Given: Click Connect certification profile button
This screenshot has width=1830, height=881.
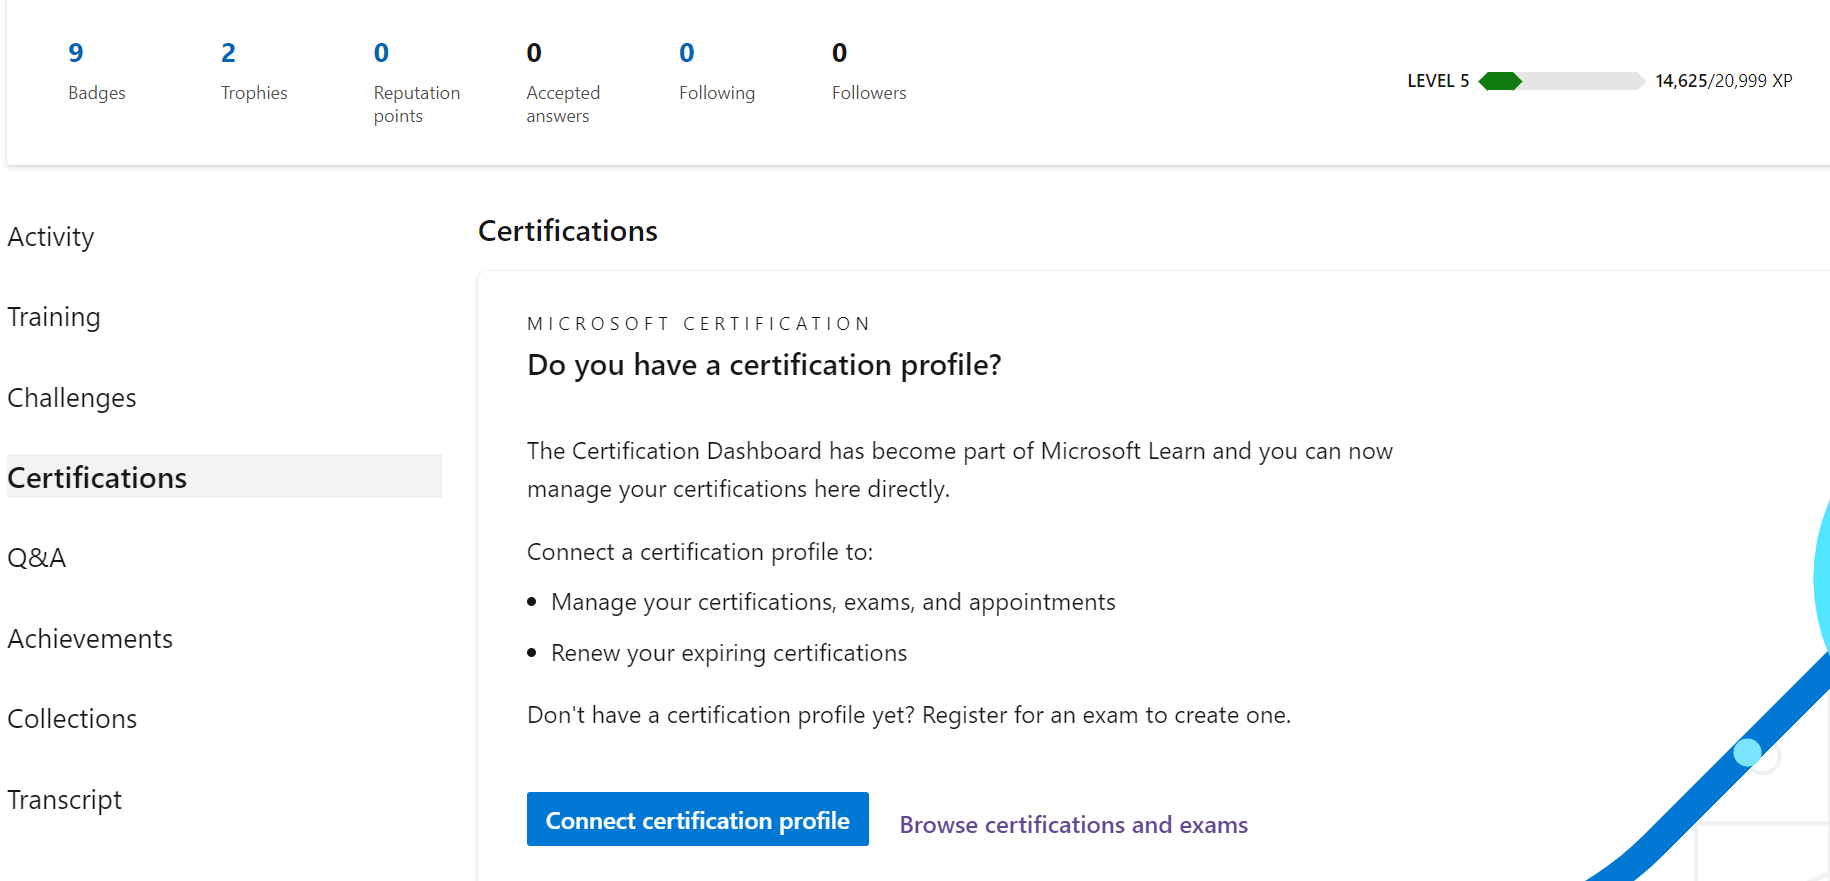Looking at the screenshot, I should point(698,819).
